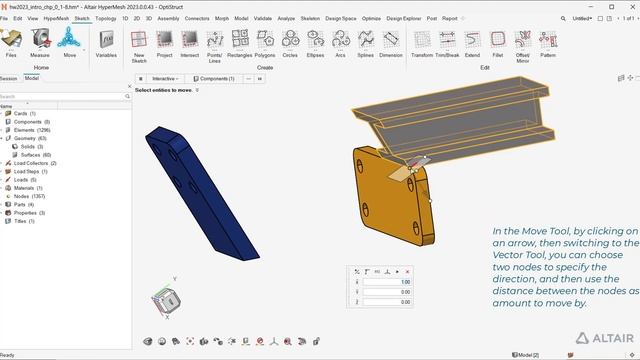Select Nodes (1357) entry
This screenshot has height=360, width=640.
pyautogui.click(x=29, y=196)
